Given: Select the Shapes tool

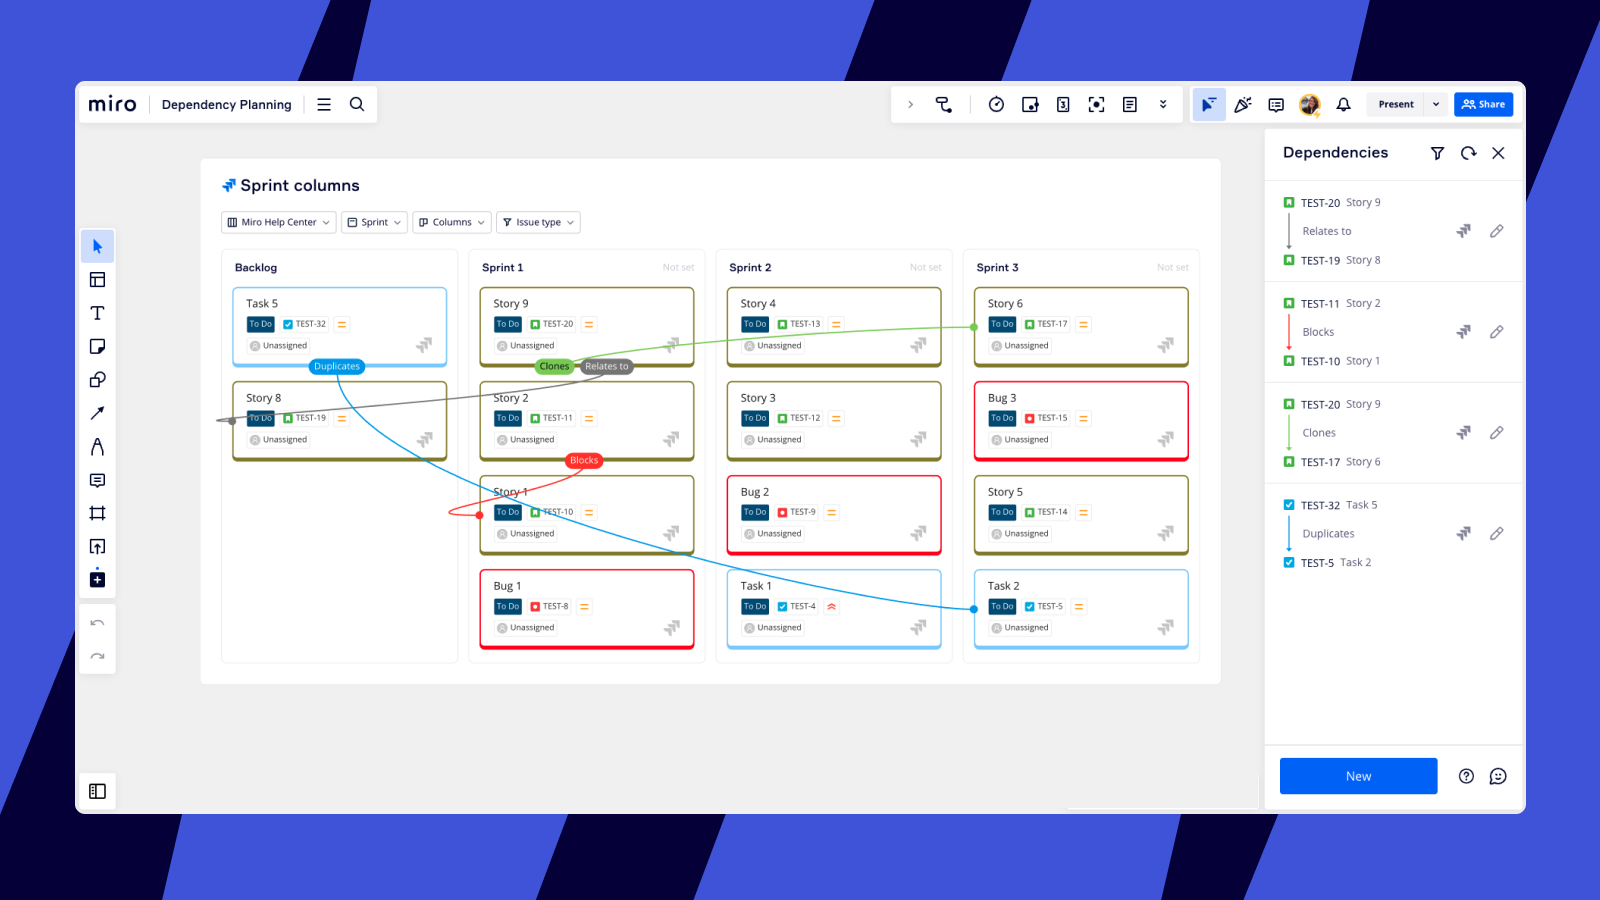Looking at the screenshot, I should coord(97,379).
